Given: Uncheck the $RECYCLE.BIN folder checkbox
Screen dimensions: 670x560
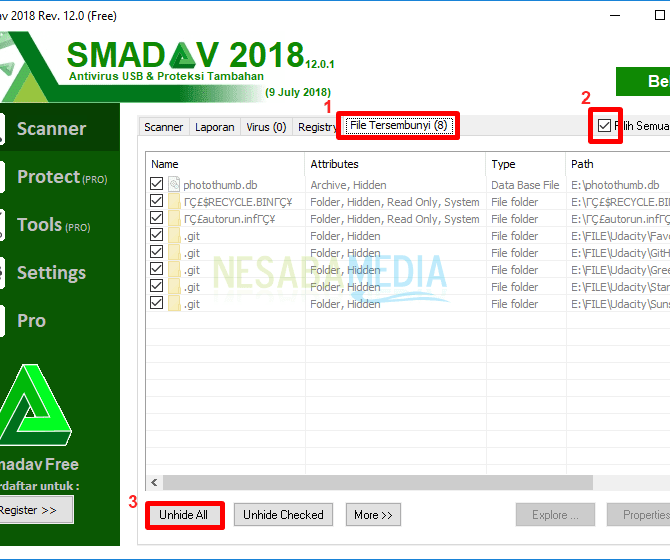Looking at the screenshot, I should click(x=156, y=201).
